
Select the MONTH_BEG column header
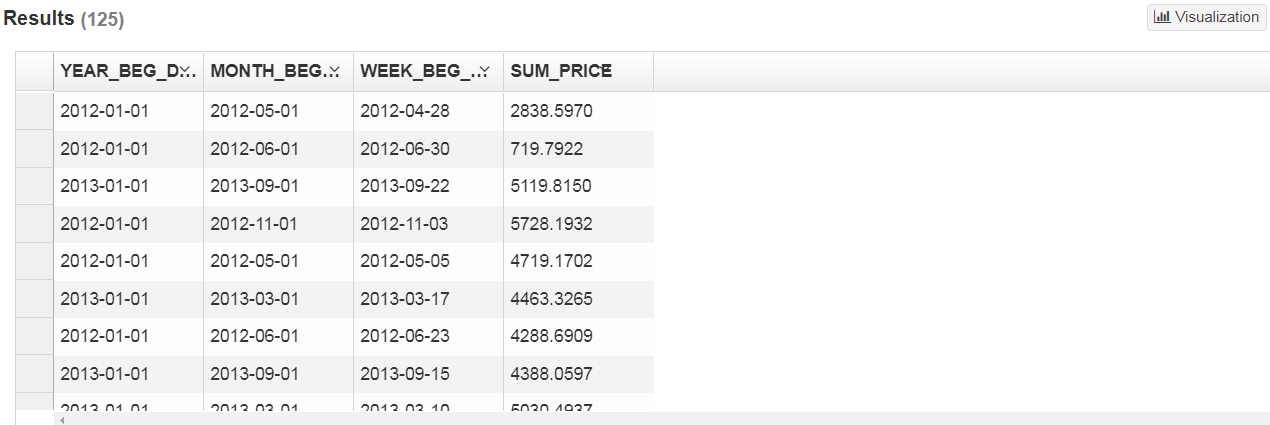tap(278, 72)
